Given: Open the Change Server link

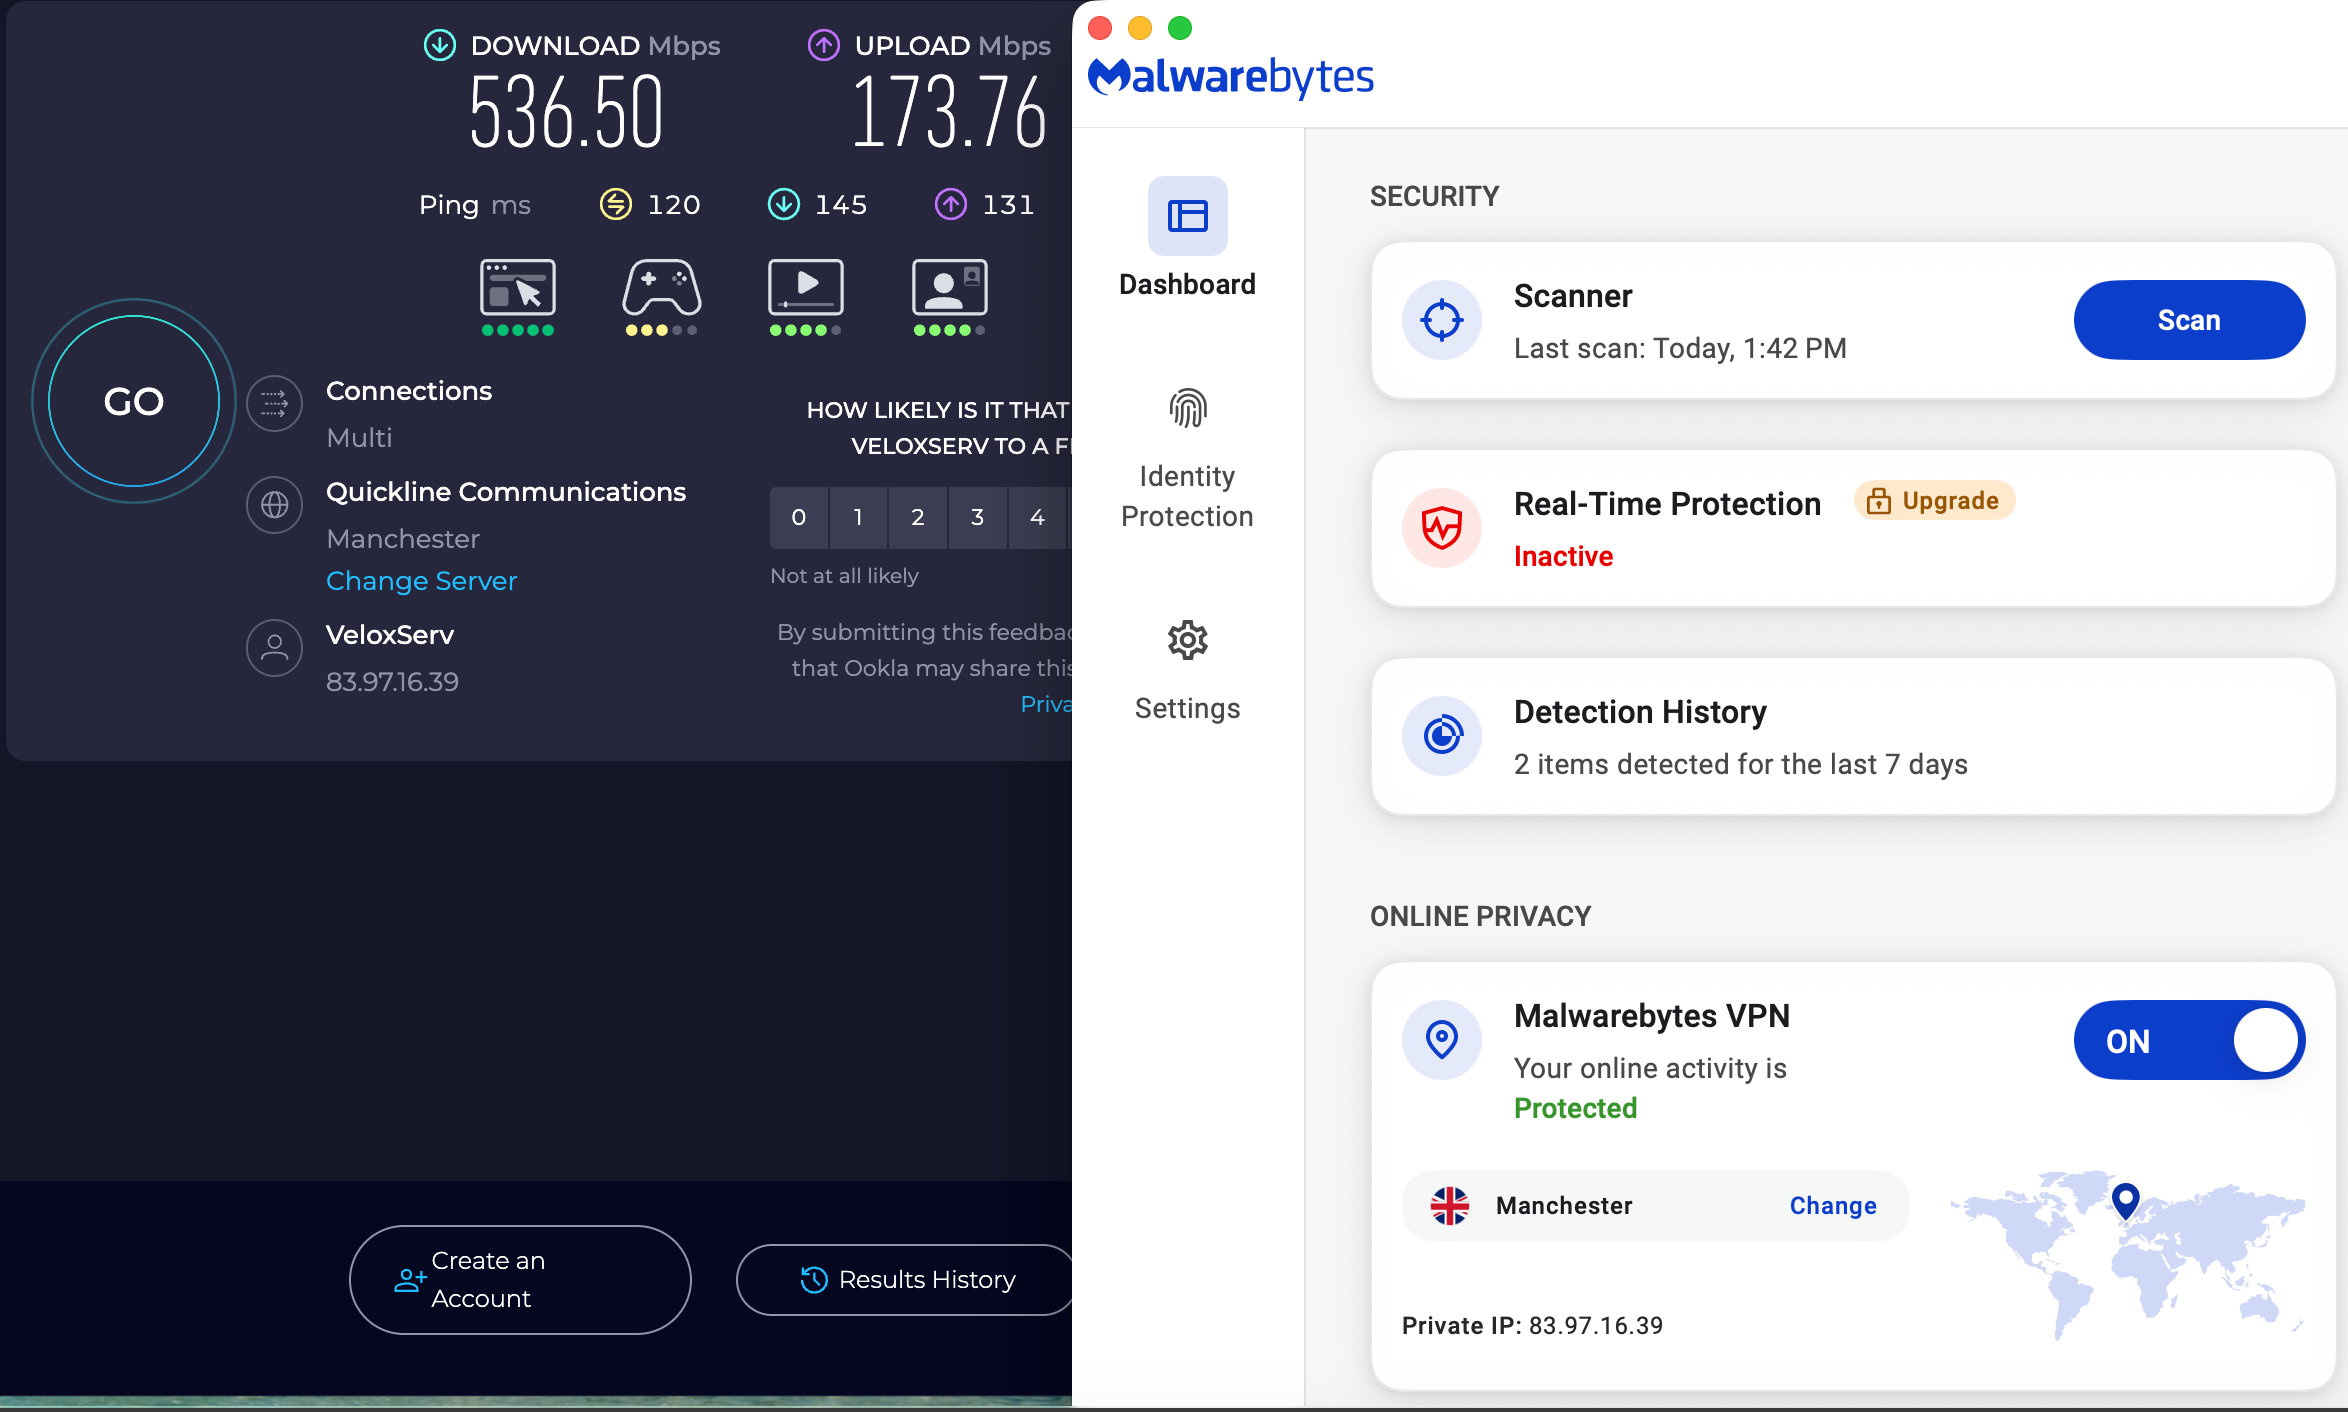Looking at the screenshot, I should (421, 581).
